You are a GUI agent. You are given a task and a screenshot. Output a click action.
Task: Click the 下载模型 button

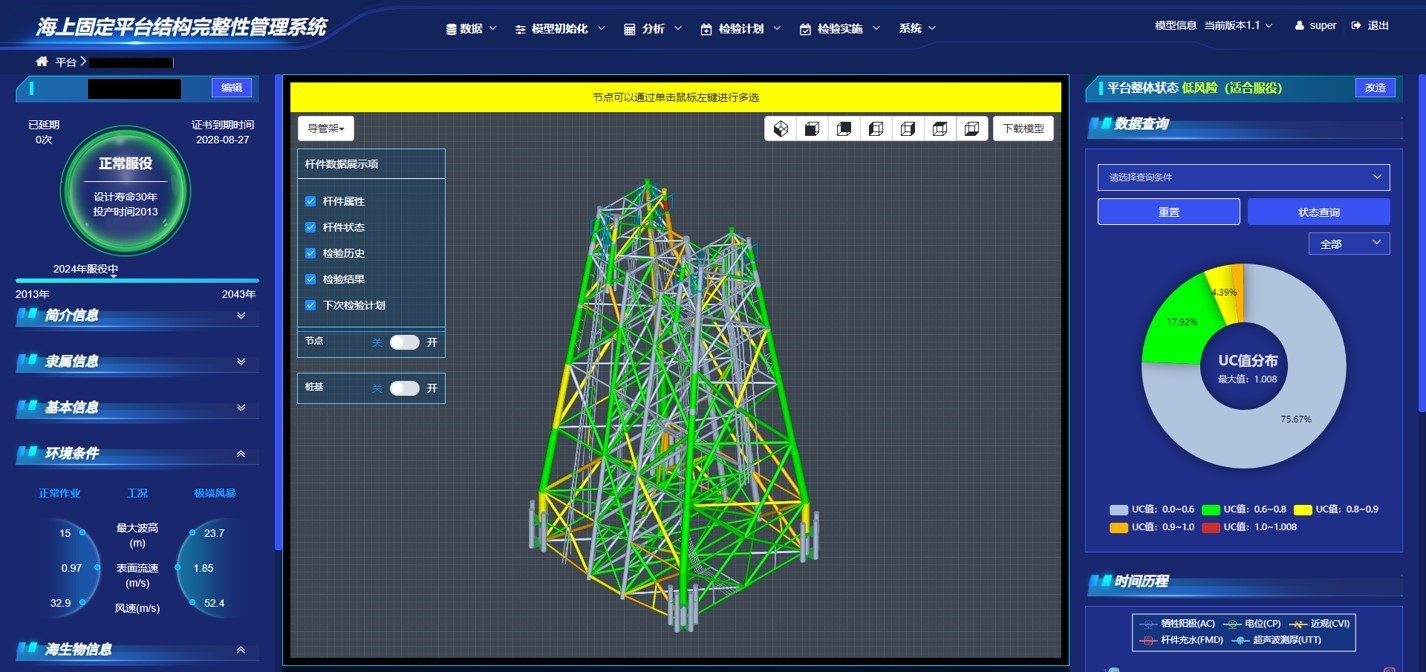click(x=1023, y=129)
